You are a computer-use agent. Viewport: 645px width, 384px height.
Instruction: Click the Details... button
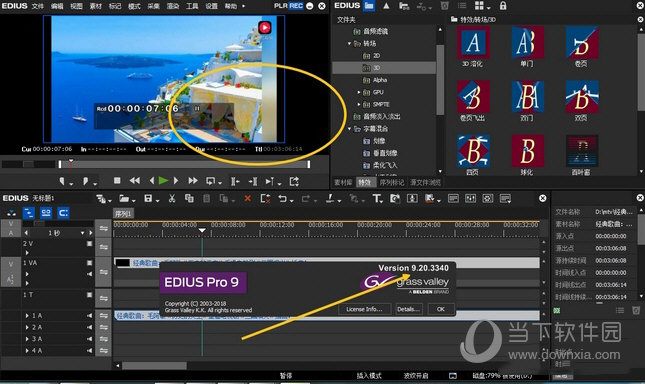[x=408, y=309]
